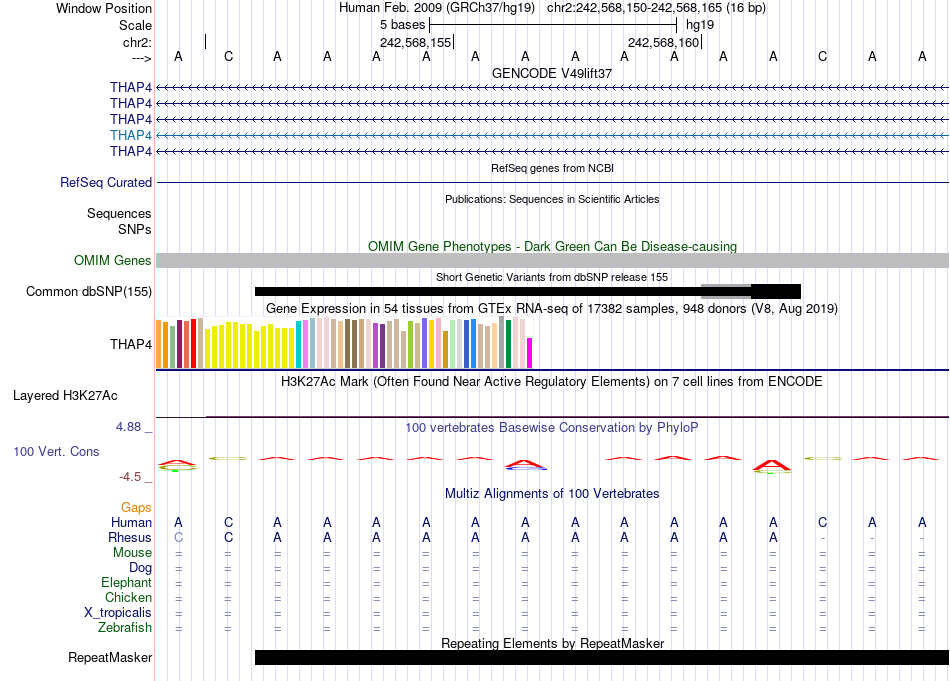
Task: Click the cyan bar in GTEx expression graph
Action: point(299,344)
